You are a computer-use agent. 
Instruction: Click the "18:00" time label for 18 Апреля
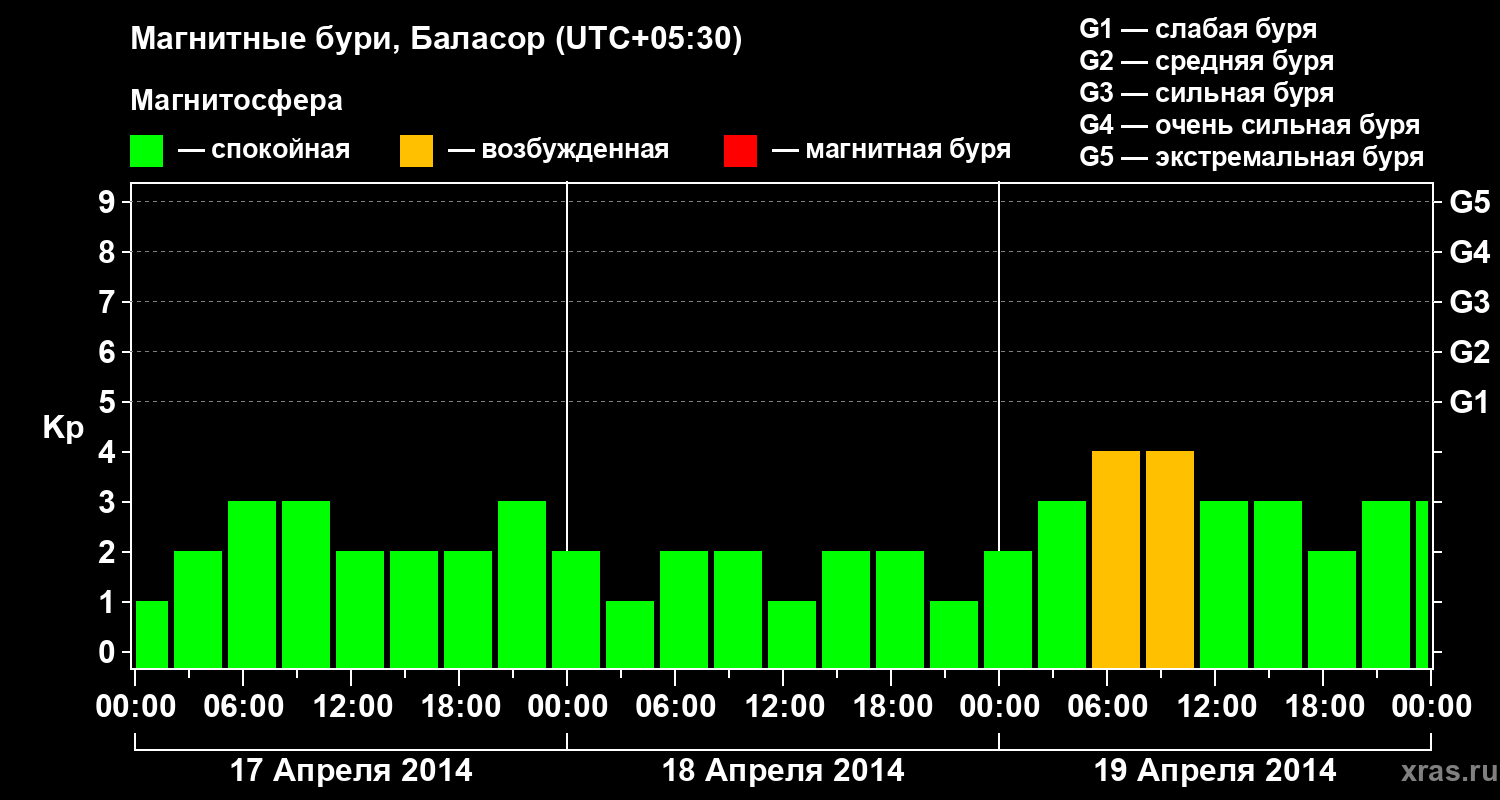coord(891,706)
